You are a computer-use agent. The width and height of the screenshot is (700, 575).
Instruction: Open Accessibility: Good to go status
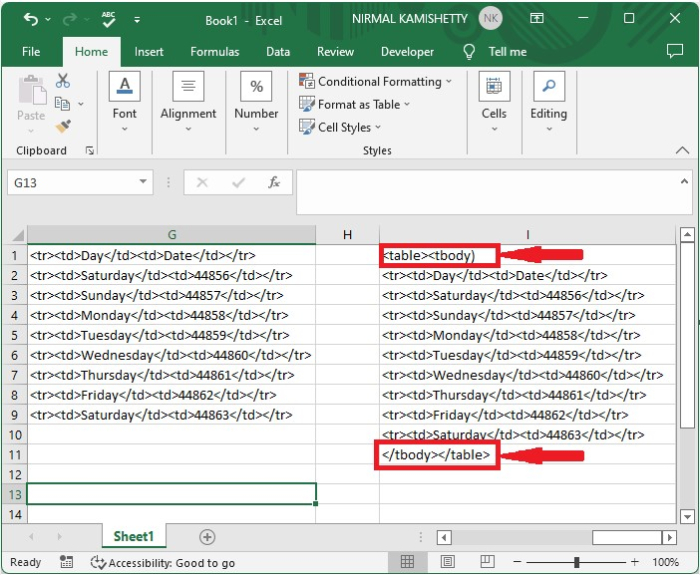162,563
